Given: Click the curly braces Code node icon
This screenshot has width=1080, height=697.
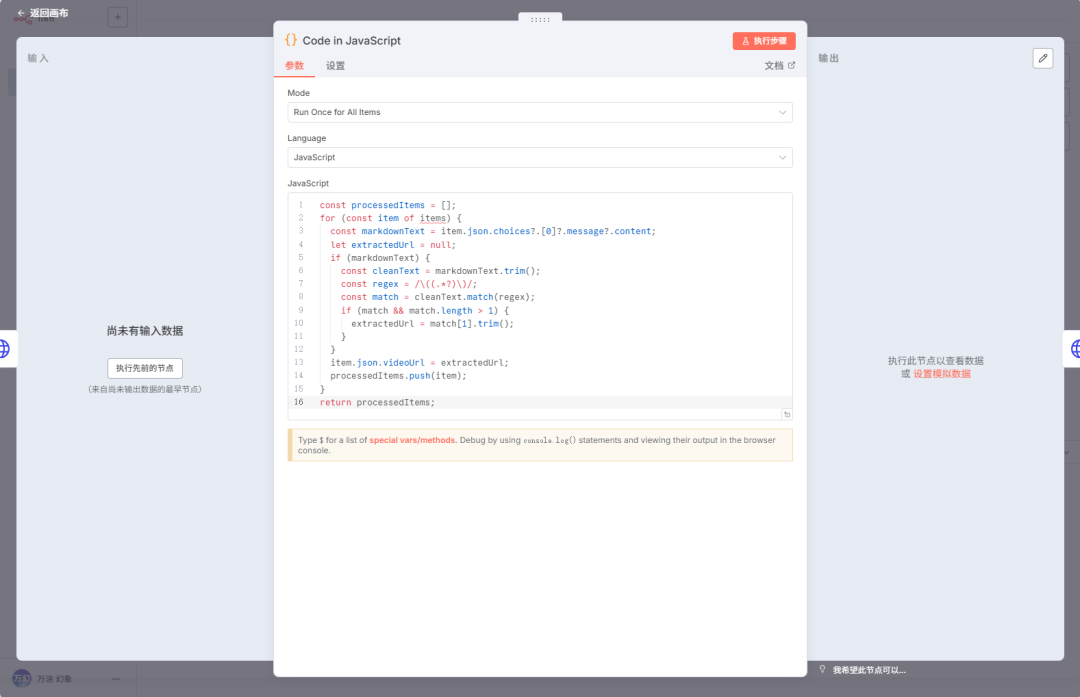Looking at the screenshot, I should 291,40.
